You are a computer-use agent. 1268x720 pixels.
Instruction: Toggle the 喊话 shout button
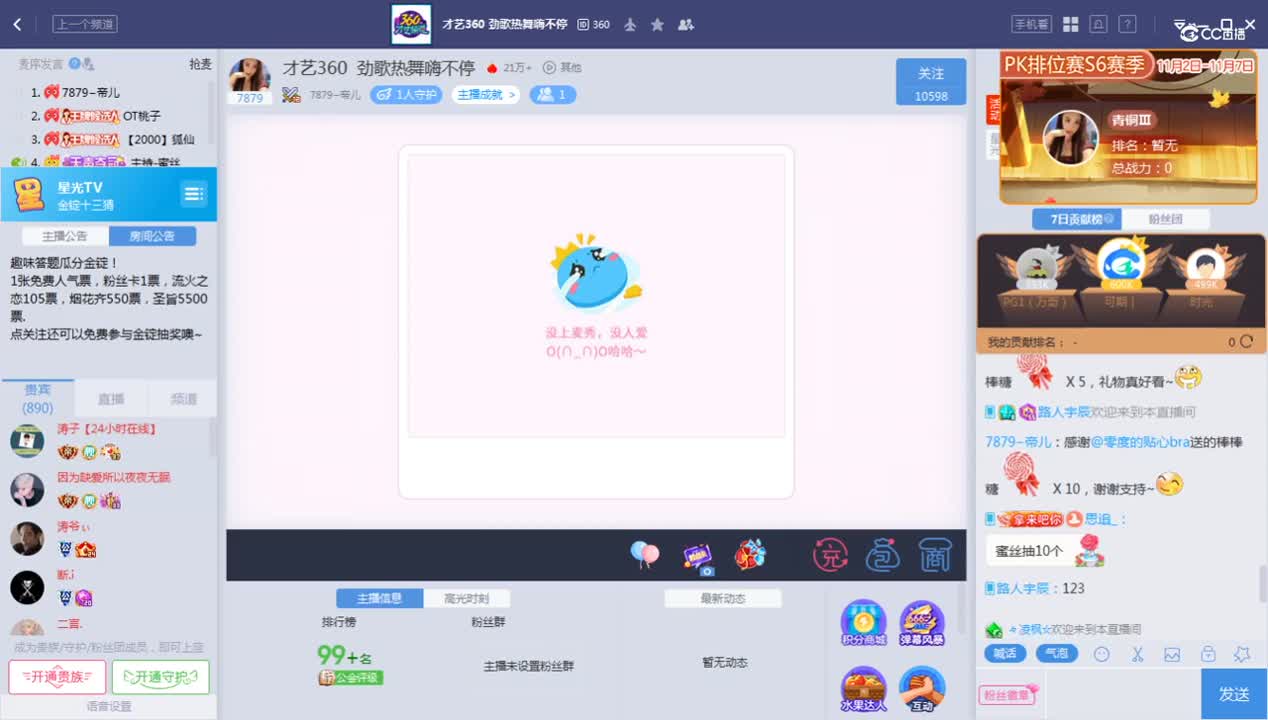click(1005, 653)
